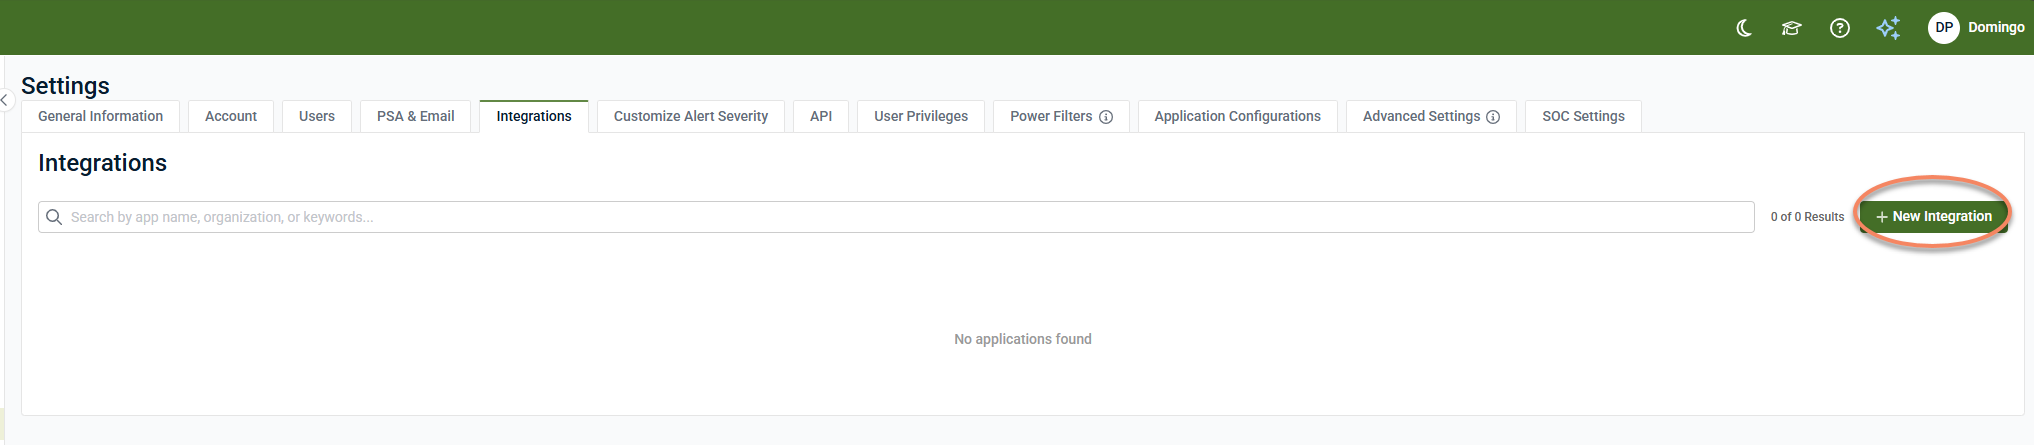Click the '0 of 0 Results' text

tap(1807, 217)
